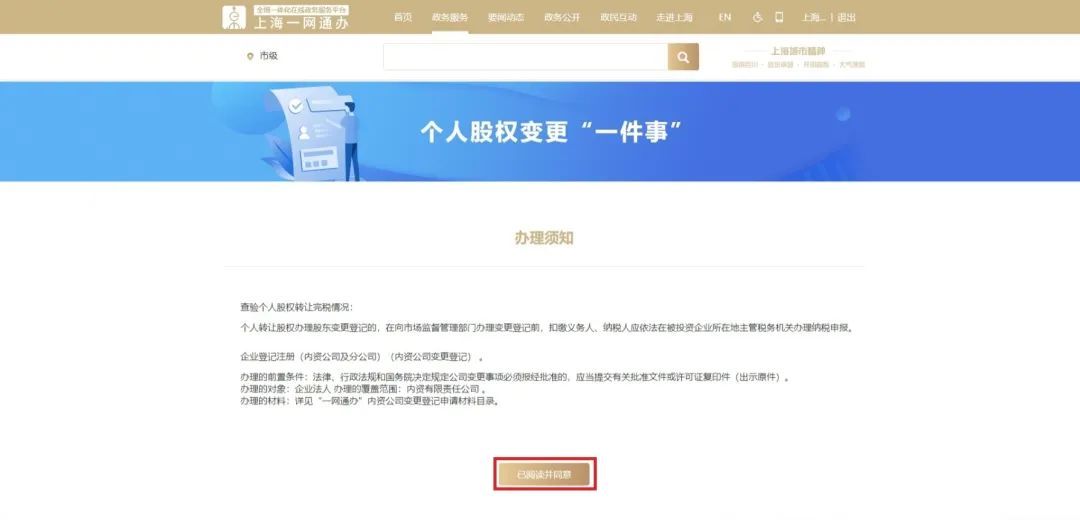This screenshot has width=1080, height=520.
Task: Open the 要闻动态 menu item
Action: point(506,17)
